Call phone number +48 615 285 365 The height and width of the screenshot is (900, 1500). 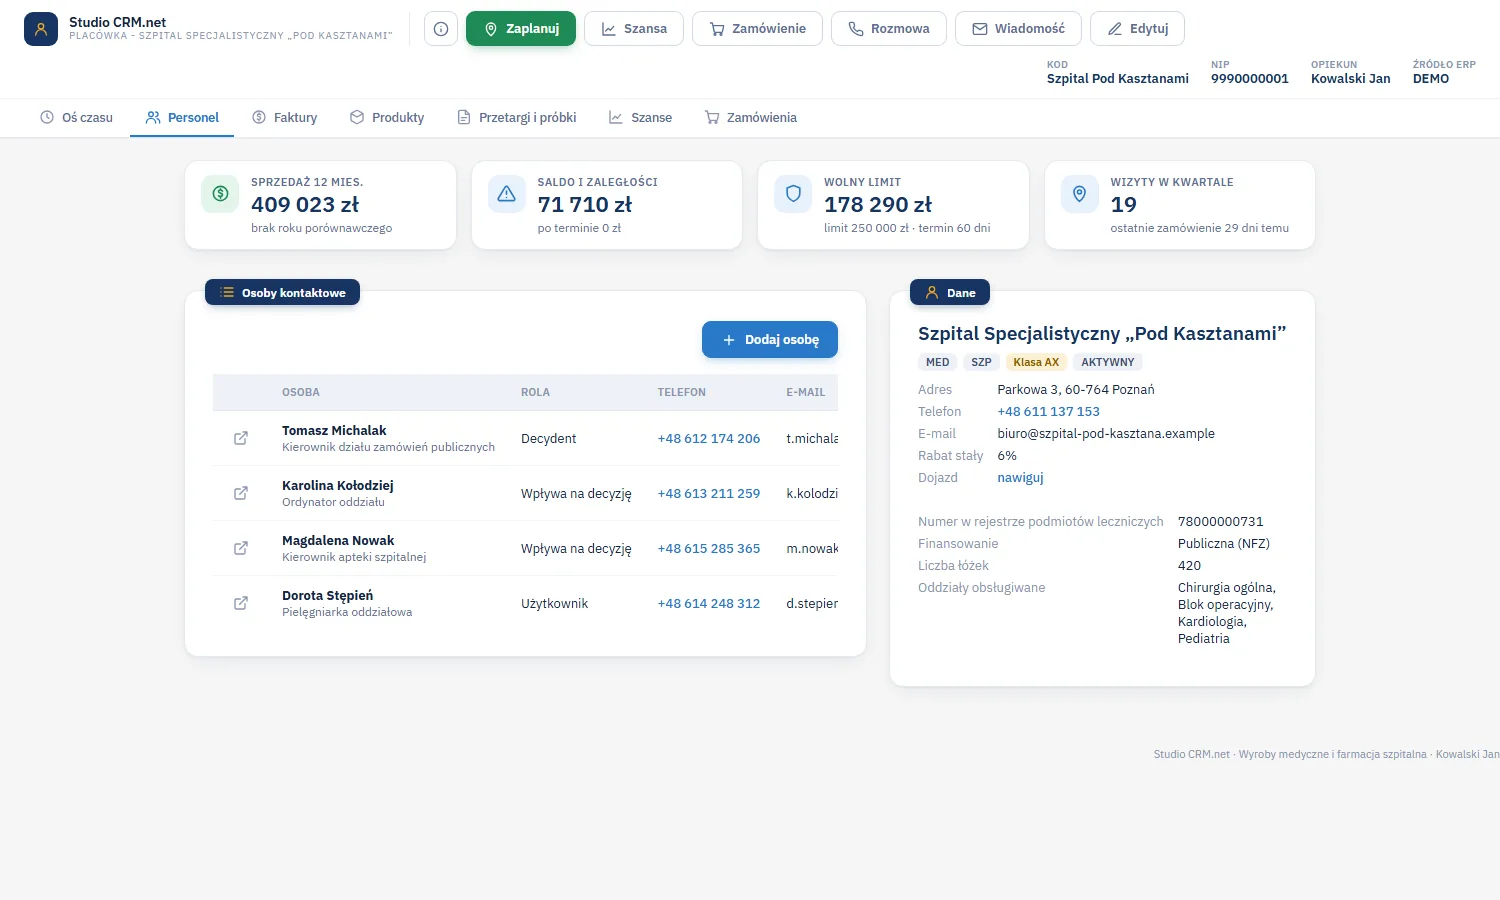(709, 548)
